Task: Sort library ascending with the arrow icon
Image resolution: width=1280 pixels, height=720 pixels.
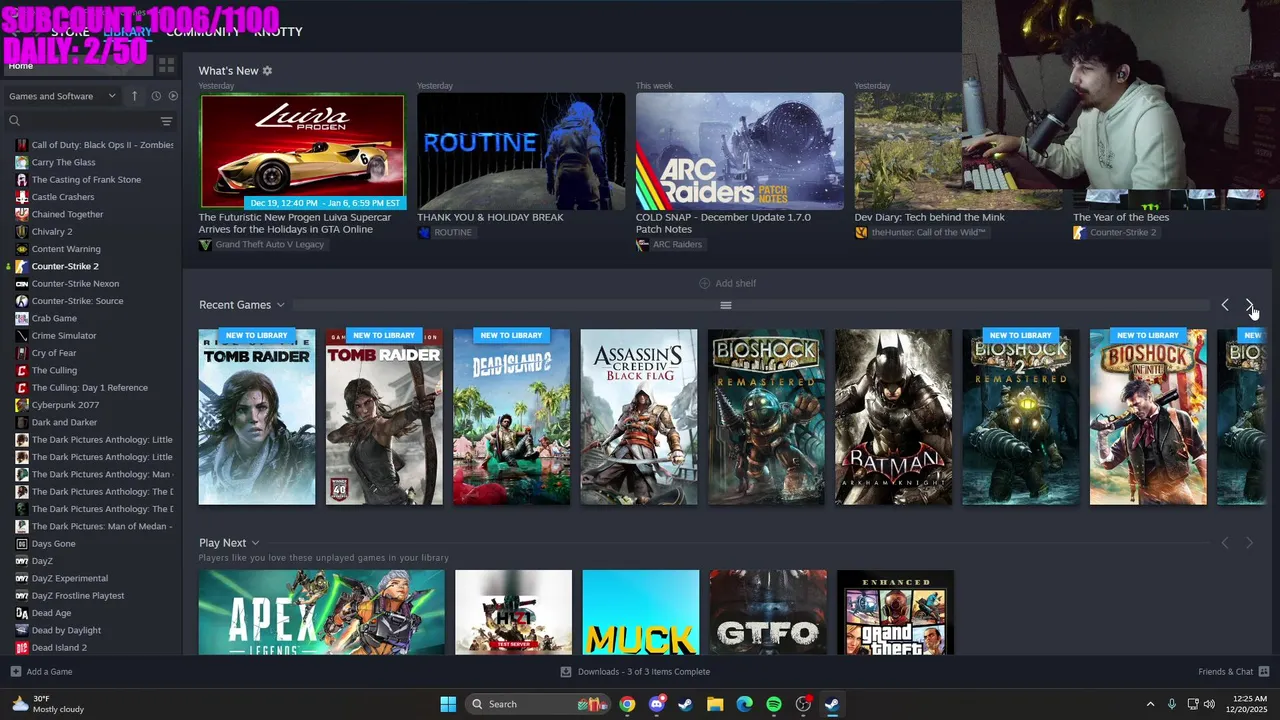Action: [135, 96]
